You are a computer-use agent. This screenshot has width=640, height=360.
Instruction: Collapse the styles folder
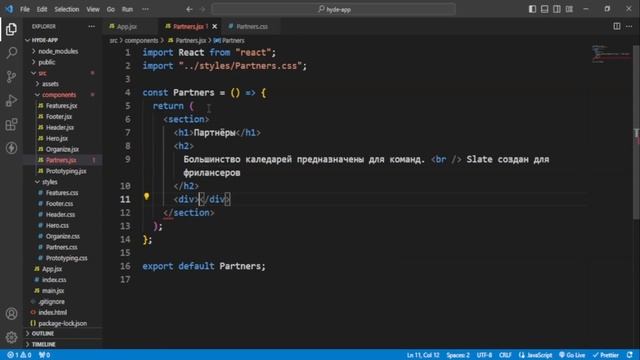click(x=49, y=182)
